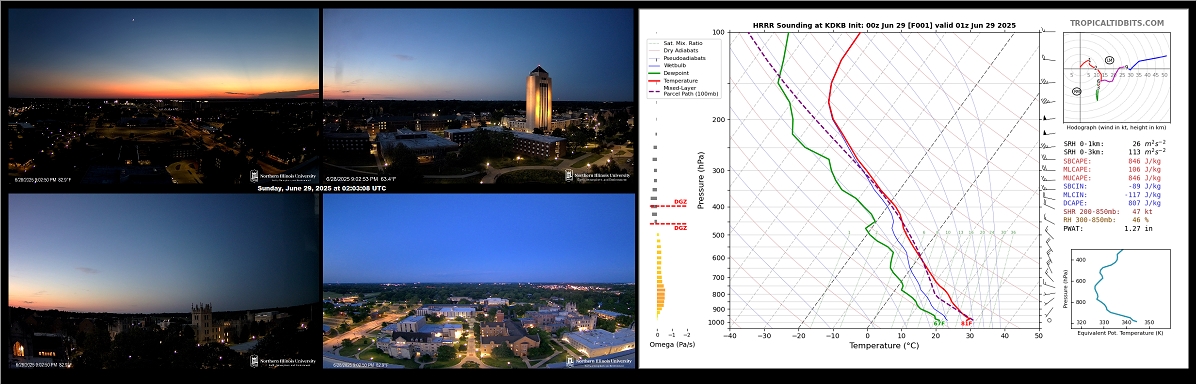Open the webcam view showing the lit tower
1197x385 pixels.
point(479,95)
